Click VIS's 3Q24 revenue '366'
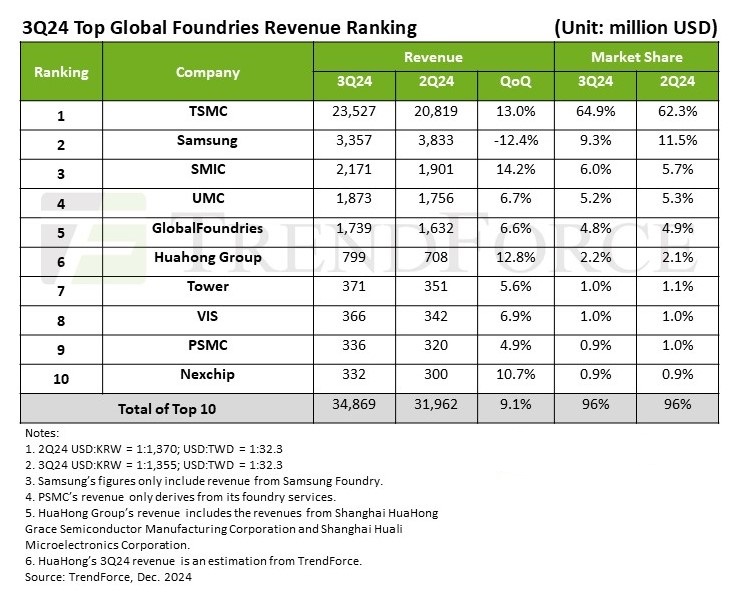The image size is (739, 603). click(354, 316)
